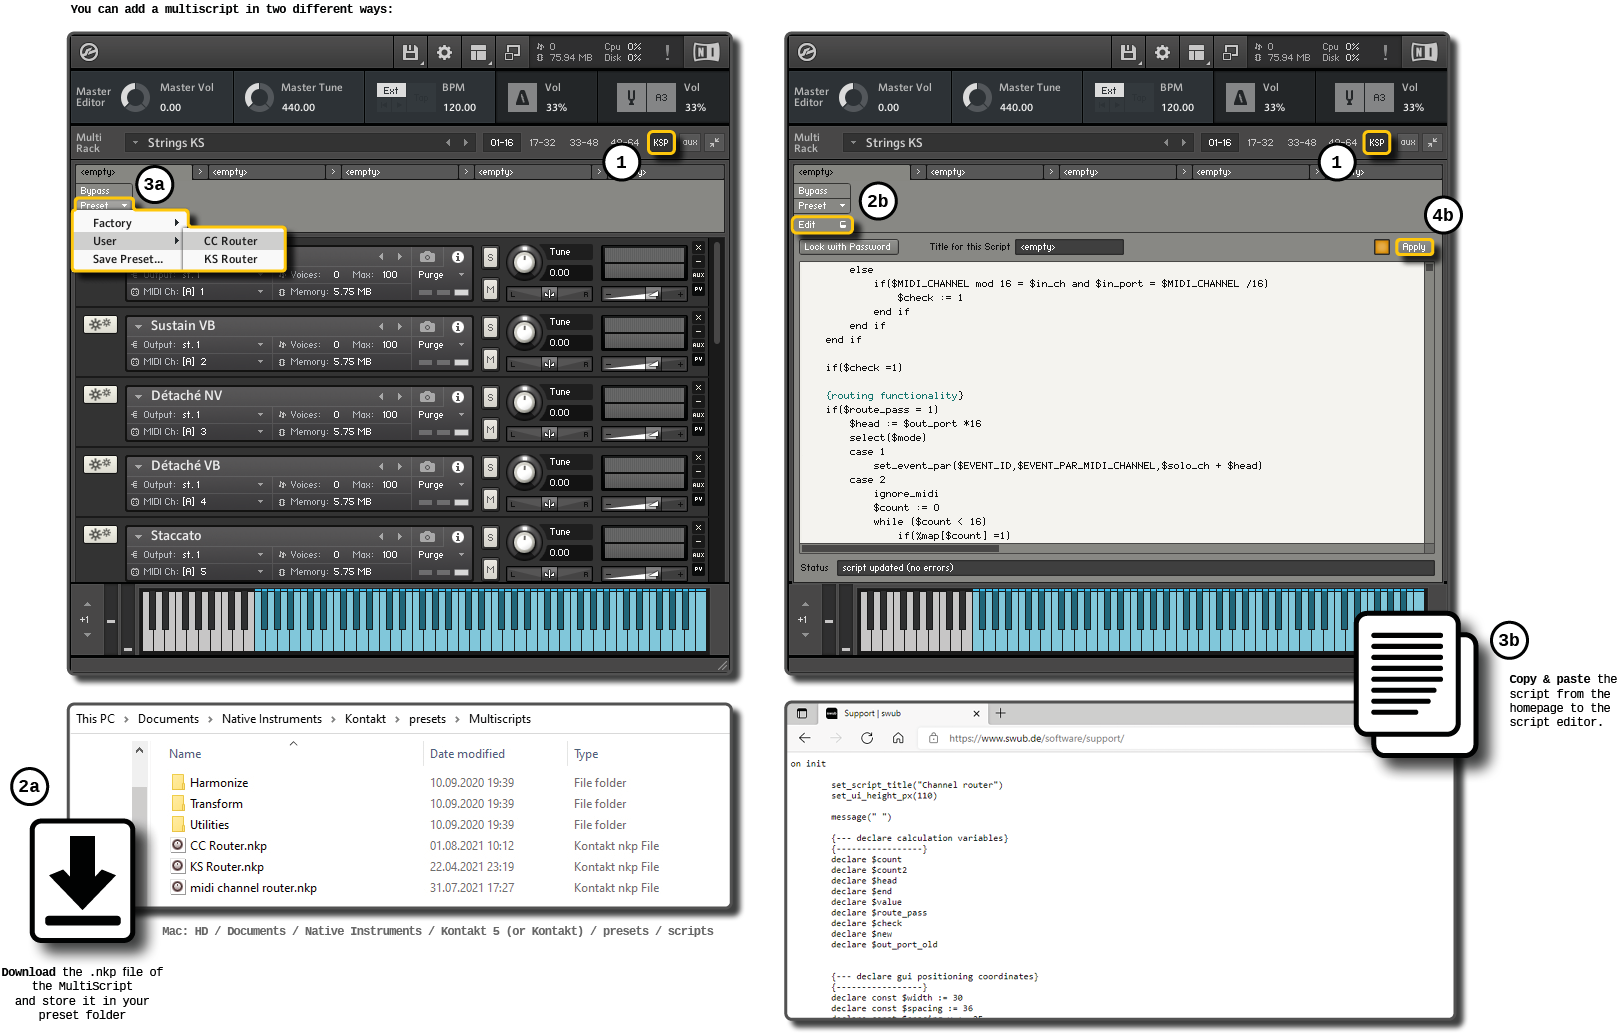Image resolution: width=1622 pixels, height=1034 pixels.
Task: Open the MIDI Ch dropdown of Staccato
Action: click(198, 572)
